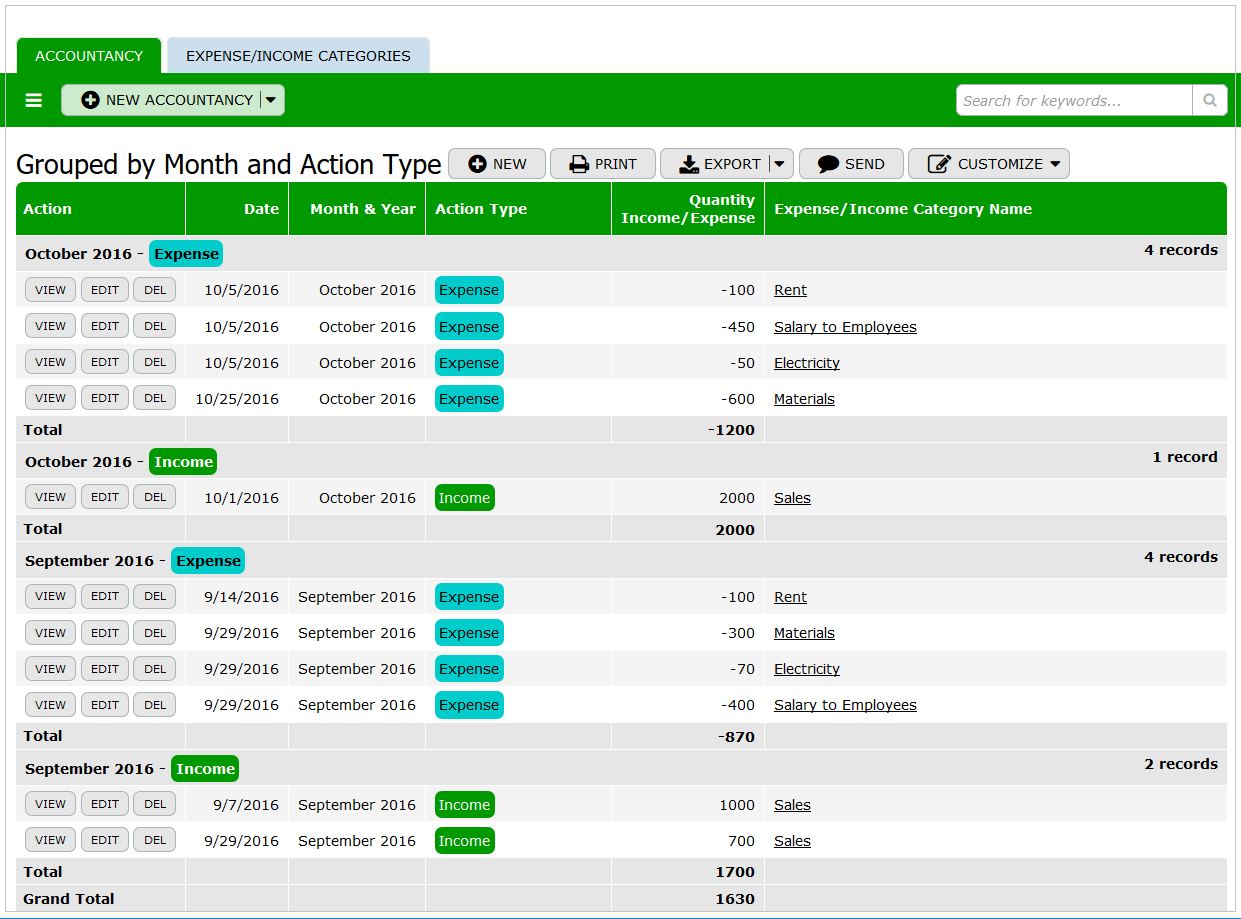Type in the keyword search field
This screenshot has height=919, width=1241.
[x=1074, y=100]
